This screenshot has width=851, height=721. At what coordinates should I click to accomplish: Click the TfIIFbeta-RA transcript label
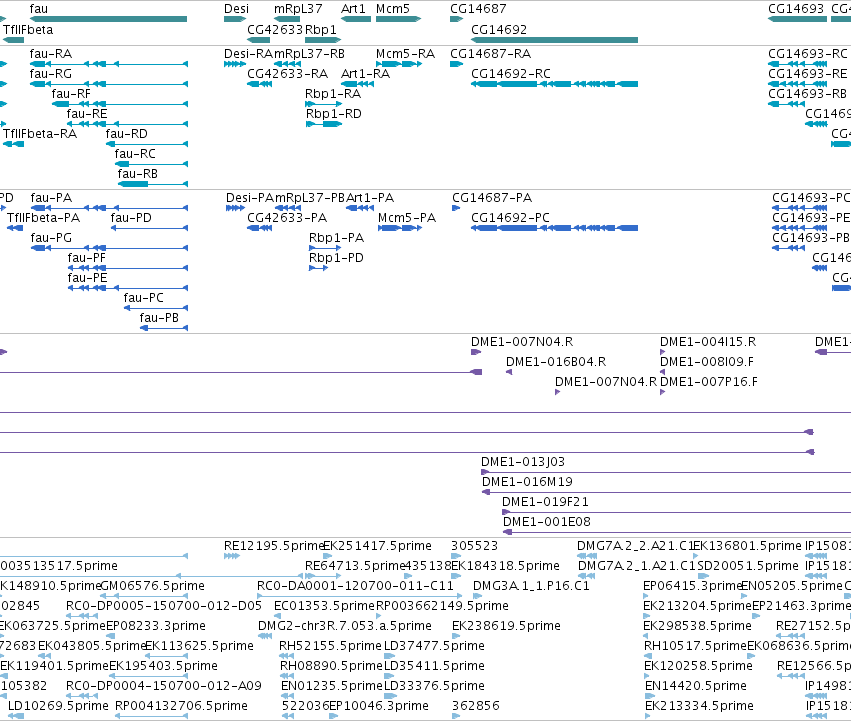[x=40, y=134]
